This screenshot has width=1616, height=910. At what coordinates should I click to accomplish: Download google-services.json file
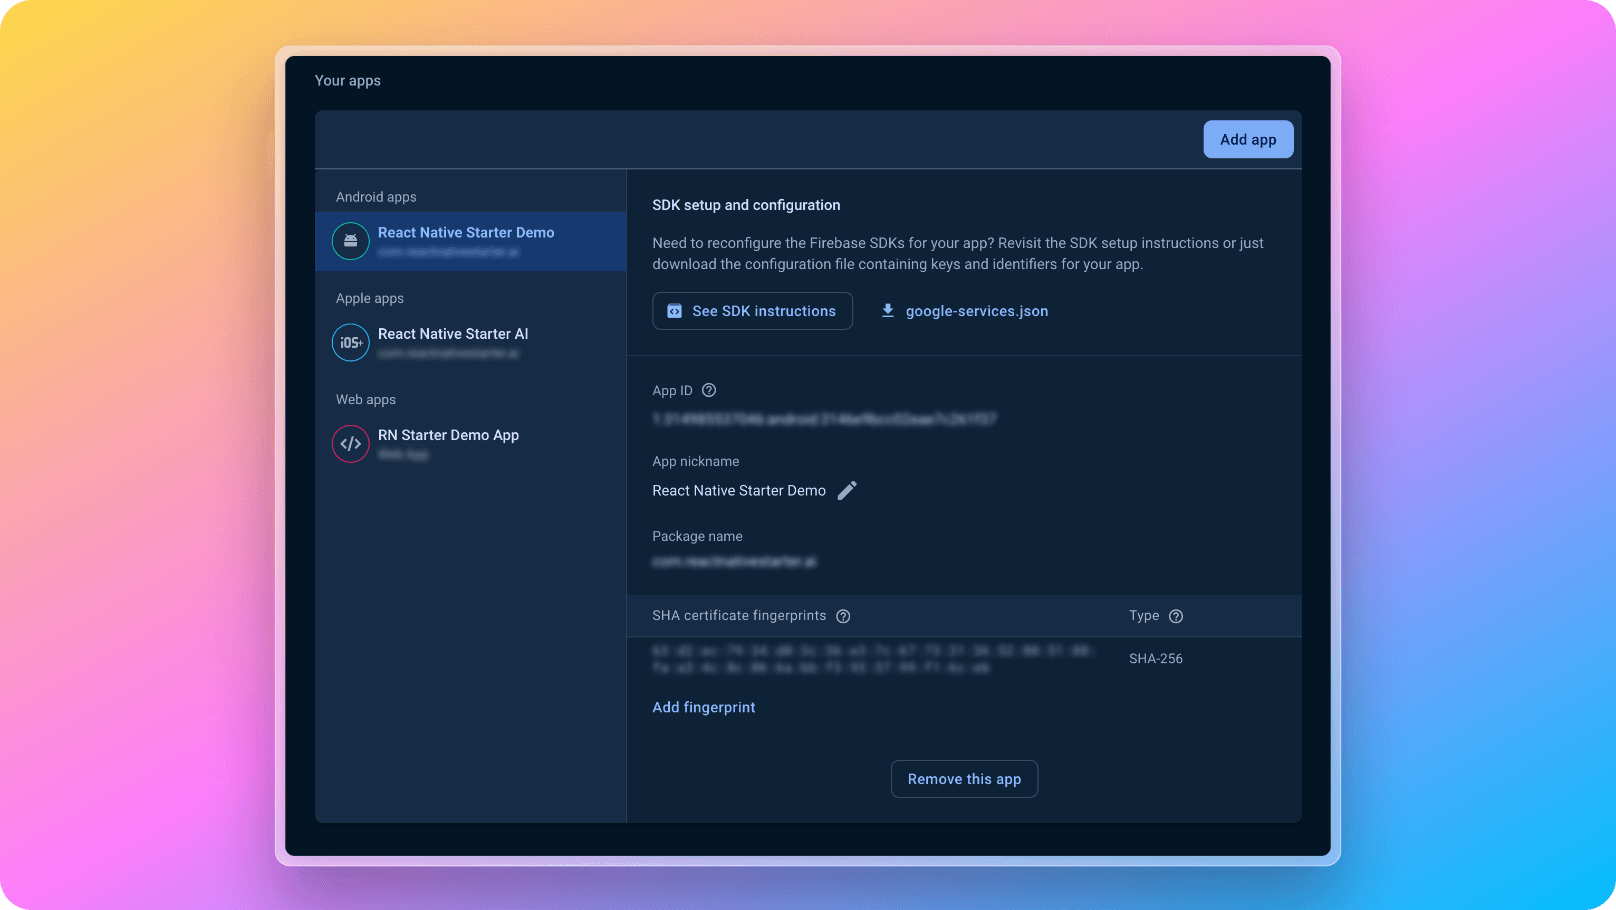pos(964,311)
